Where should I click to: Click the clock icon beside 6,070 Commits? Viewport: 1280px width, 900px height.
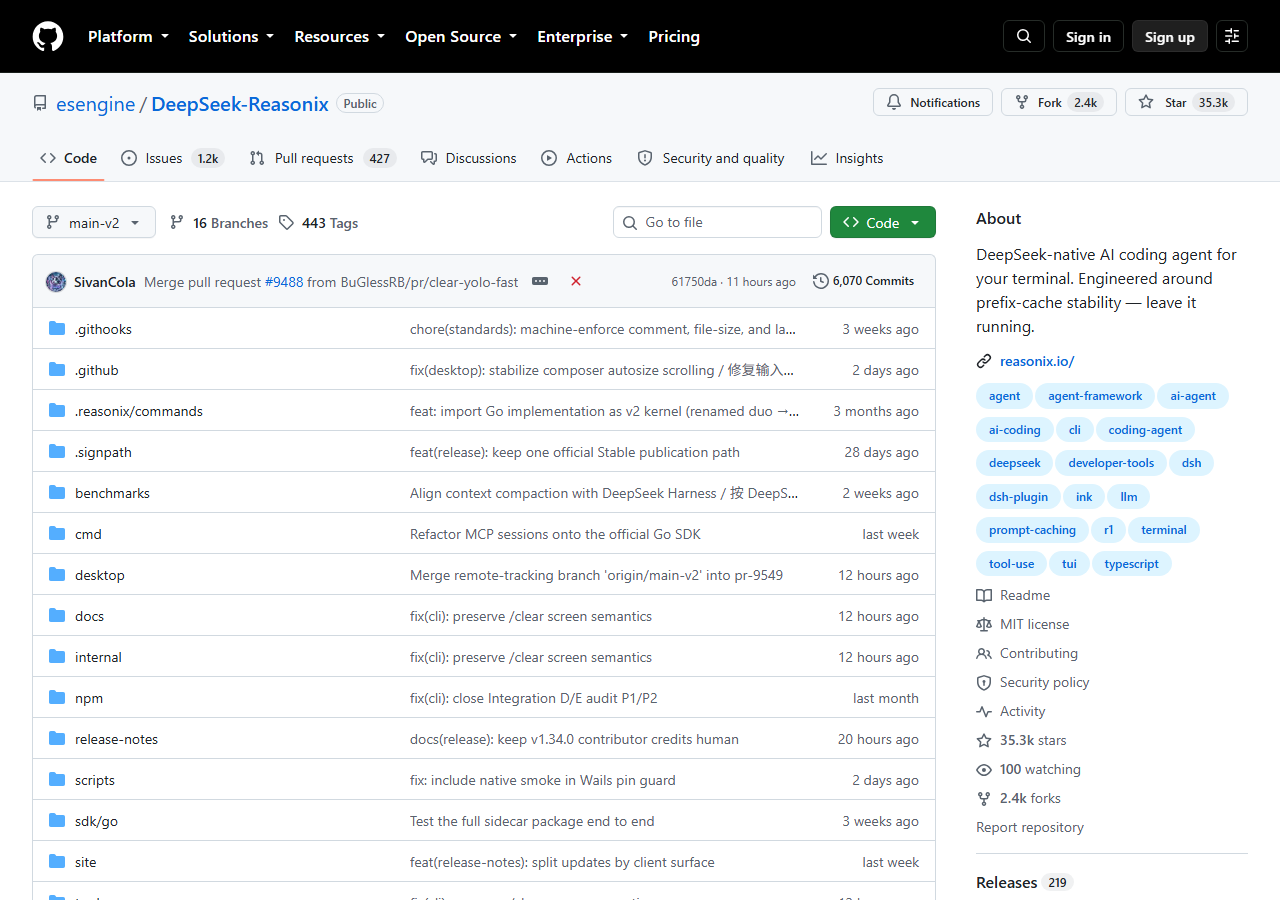(x=821, y=281)
